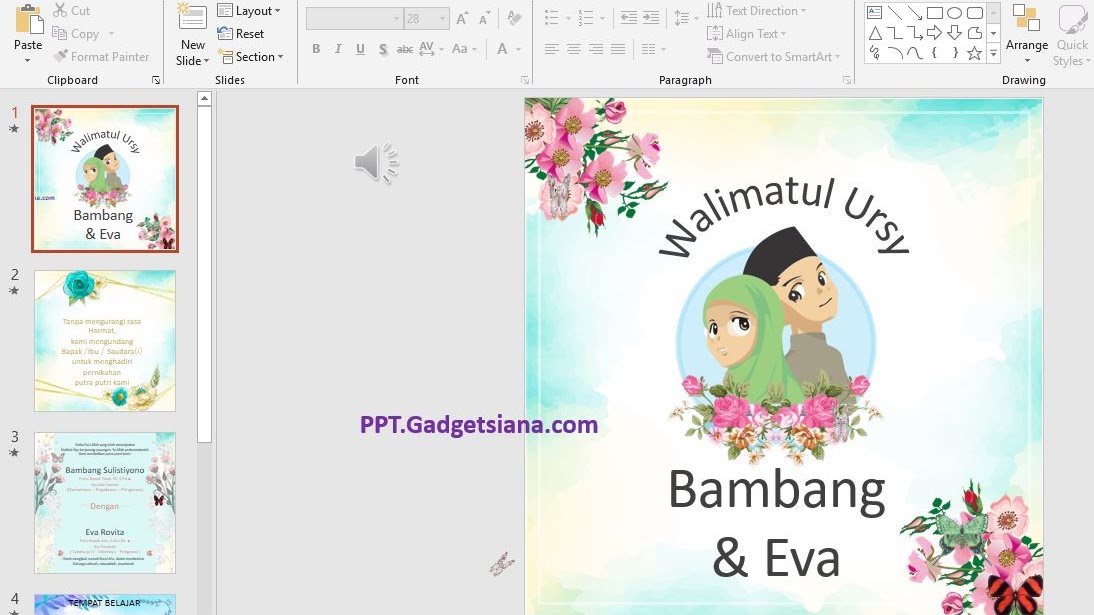The image size is (1094, 615).
Task: Select slide 3 thumbnail in sidebar
Action: [x=104, y=503]
